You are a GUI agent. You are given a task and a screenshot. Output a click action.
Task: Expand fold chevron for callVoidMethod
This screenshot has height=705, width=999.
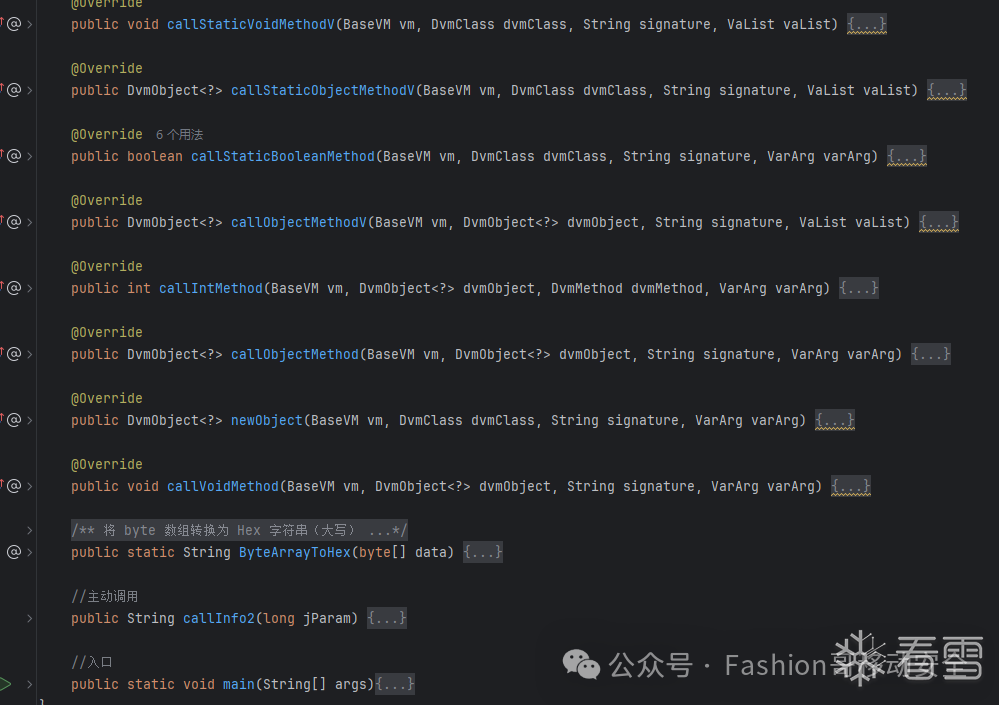pyautogui.click(x=29, y=486)
